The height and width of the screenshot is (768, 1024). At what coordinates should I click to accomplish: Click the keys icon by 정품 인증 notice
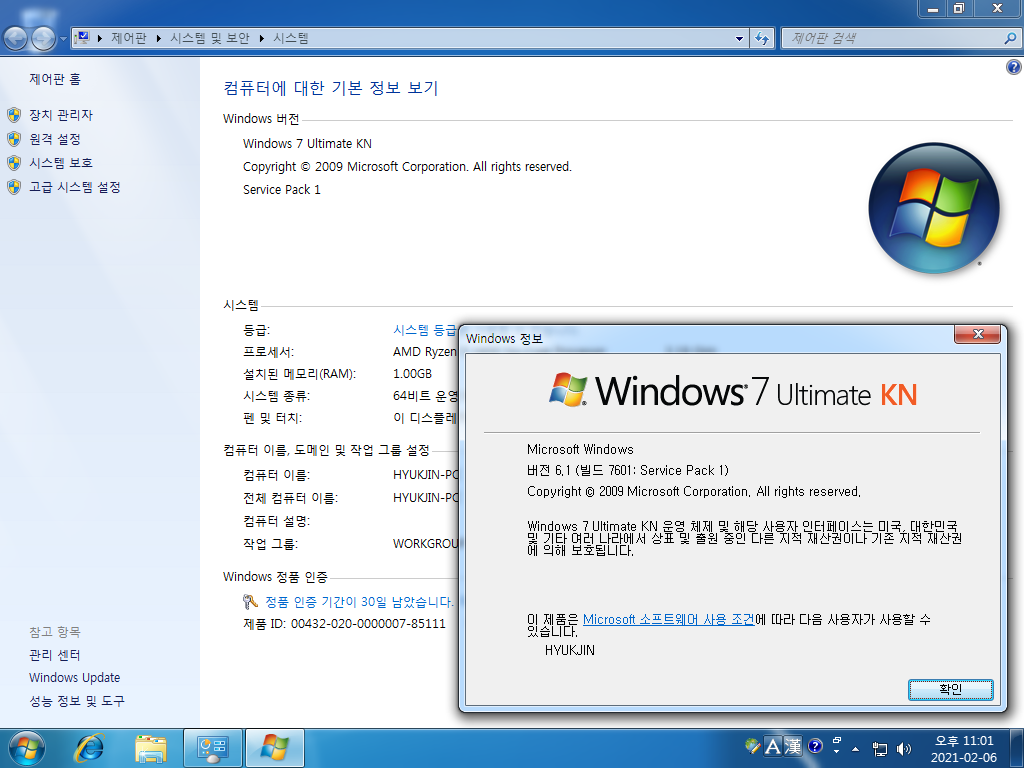click(250, 601)
